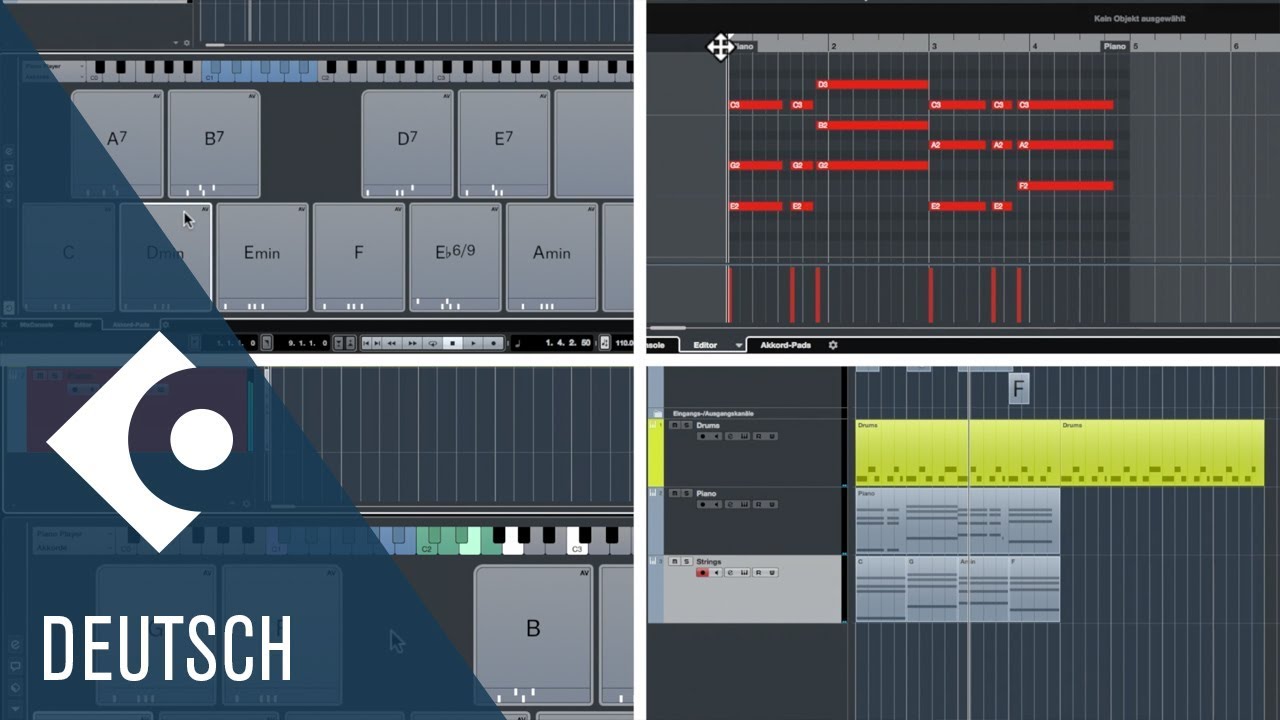Screen dimensions: 1280x720
Task: Enable Read automation on the Strings track
Action: [x=758, y=572]
